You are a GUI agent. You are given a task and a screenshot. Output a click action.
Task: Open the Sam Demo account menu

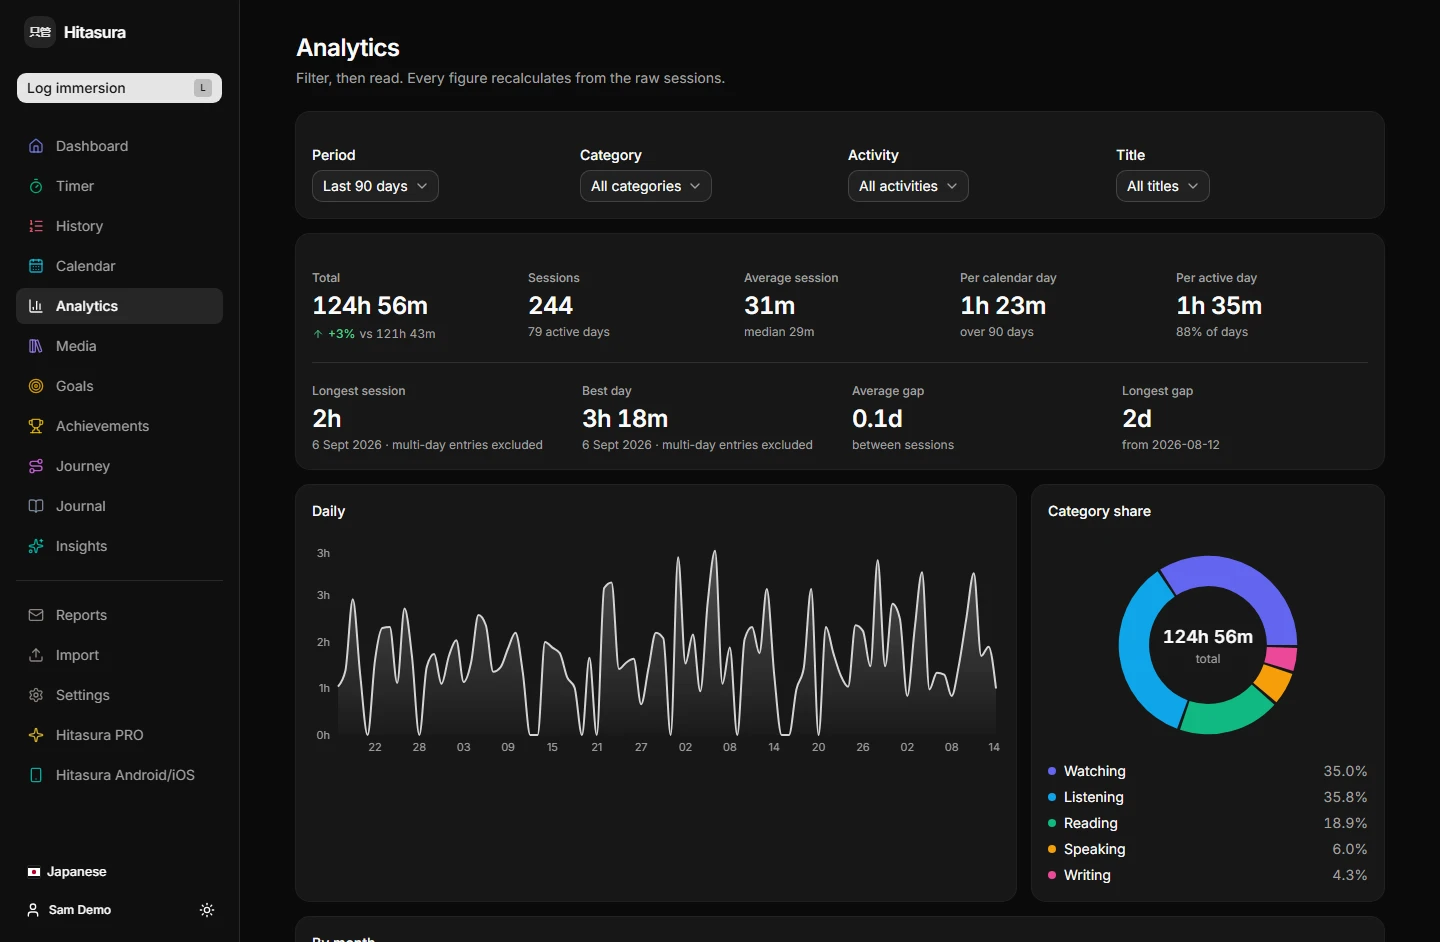click(69, 910)
